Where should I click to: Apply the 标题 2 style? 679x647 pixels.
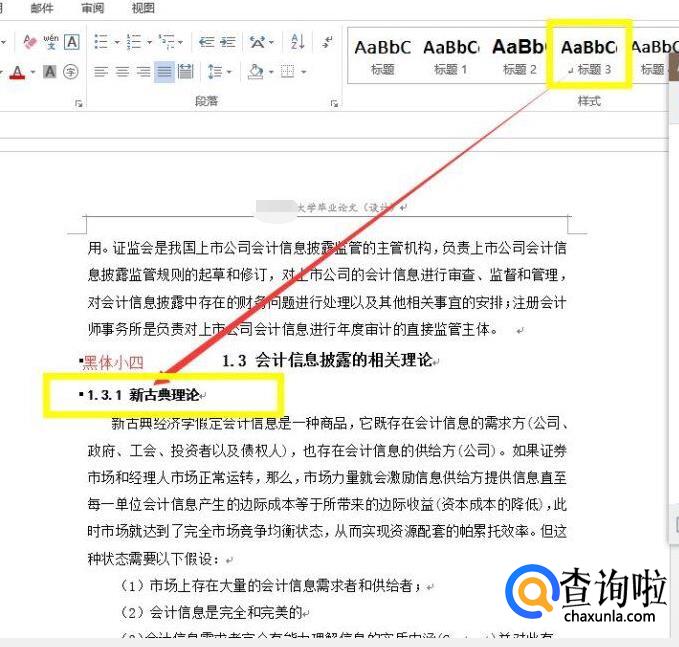(x=519, y=56)
